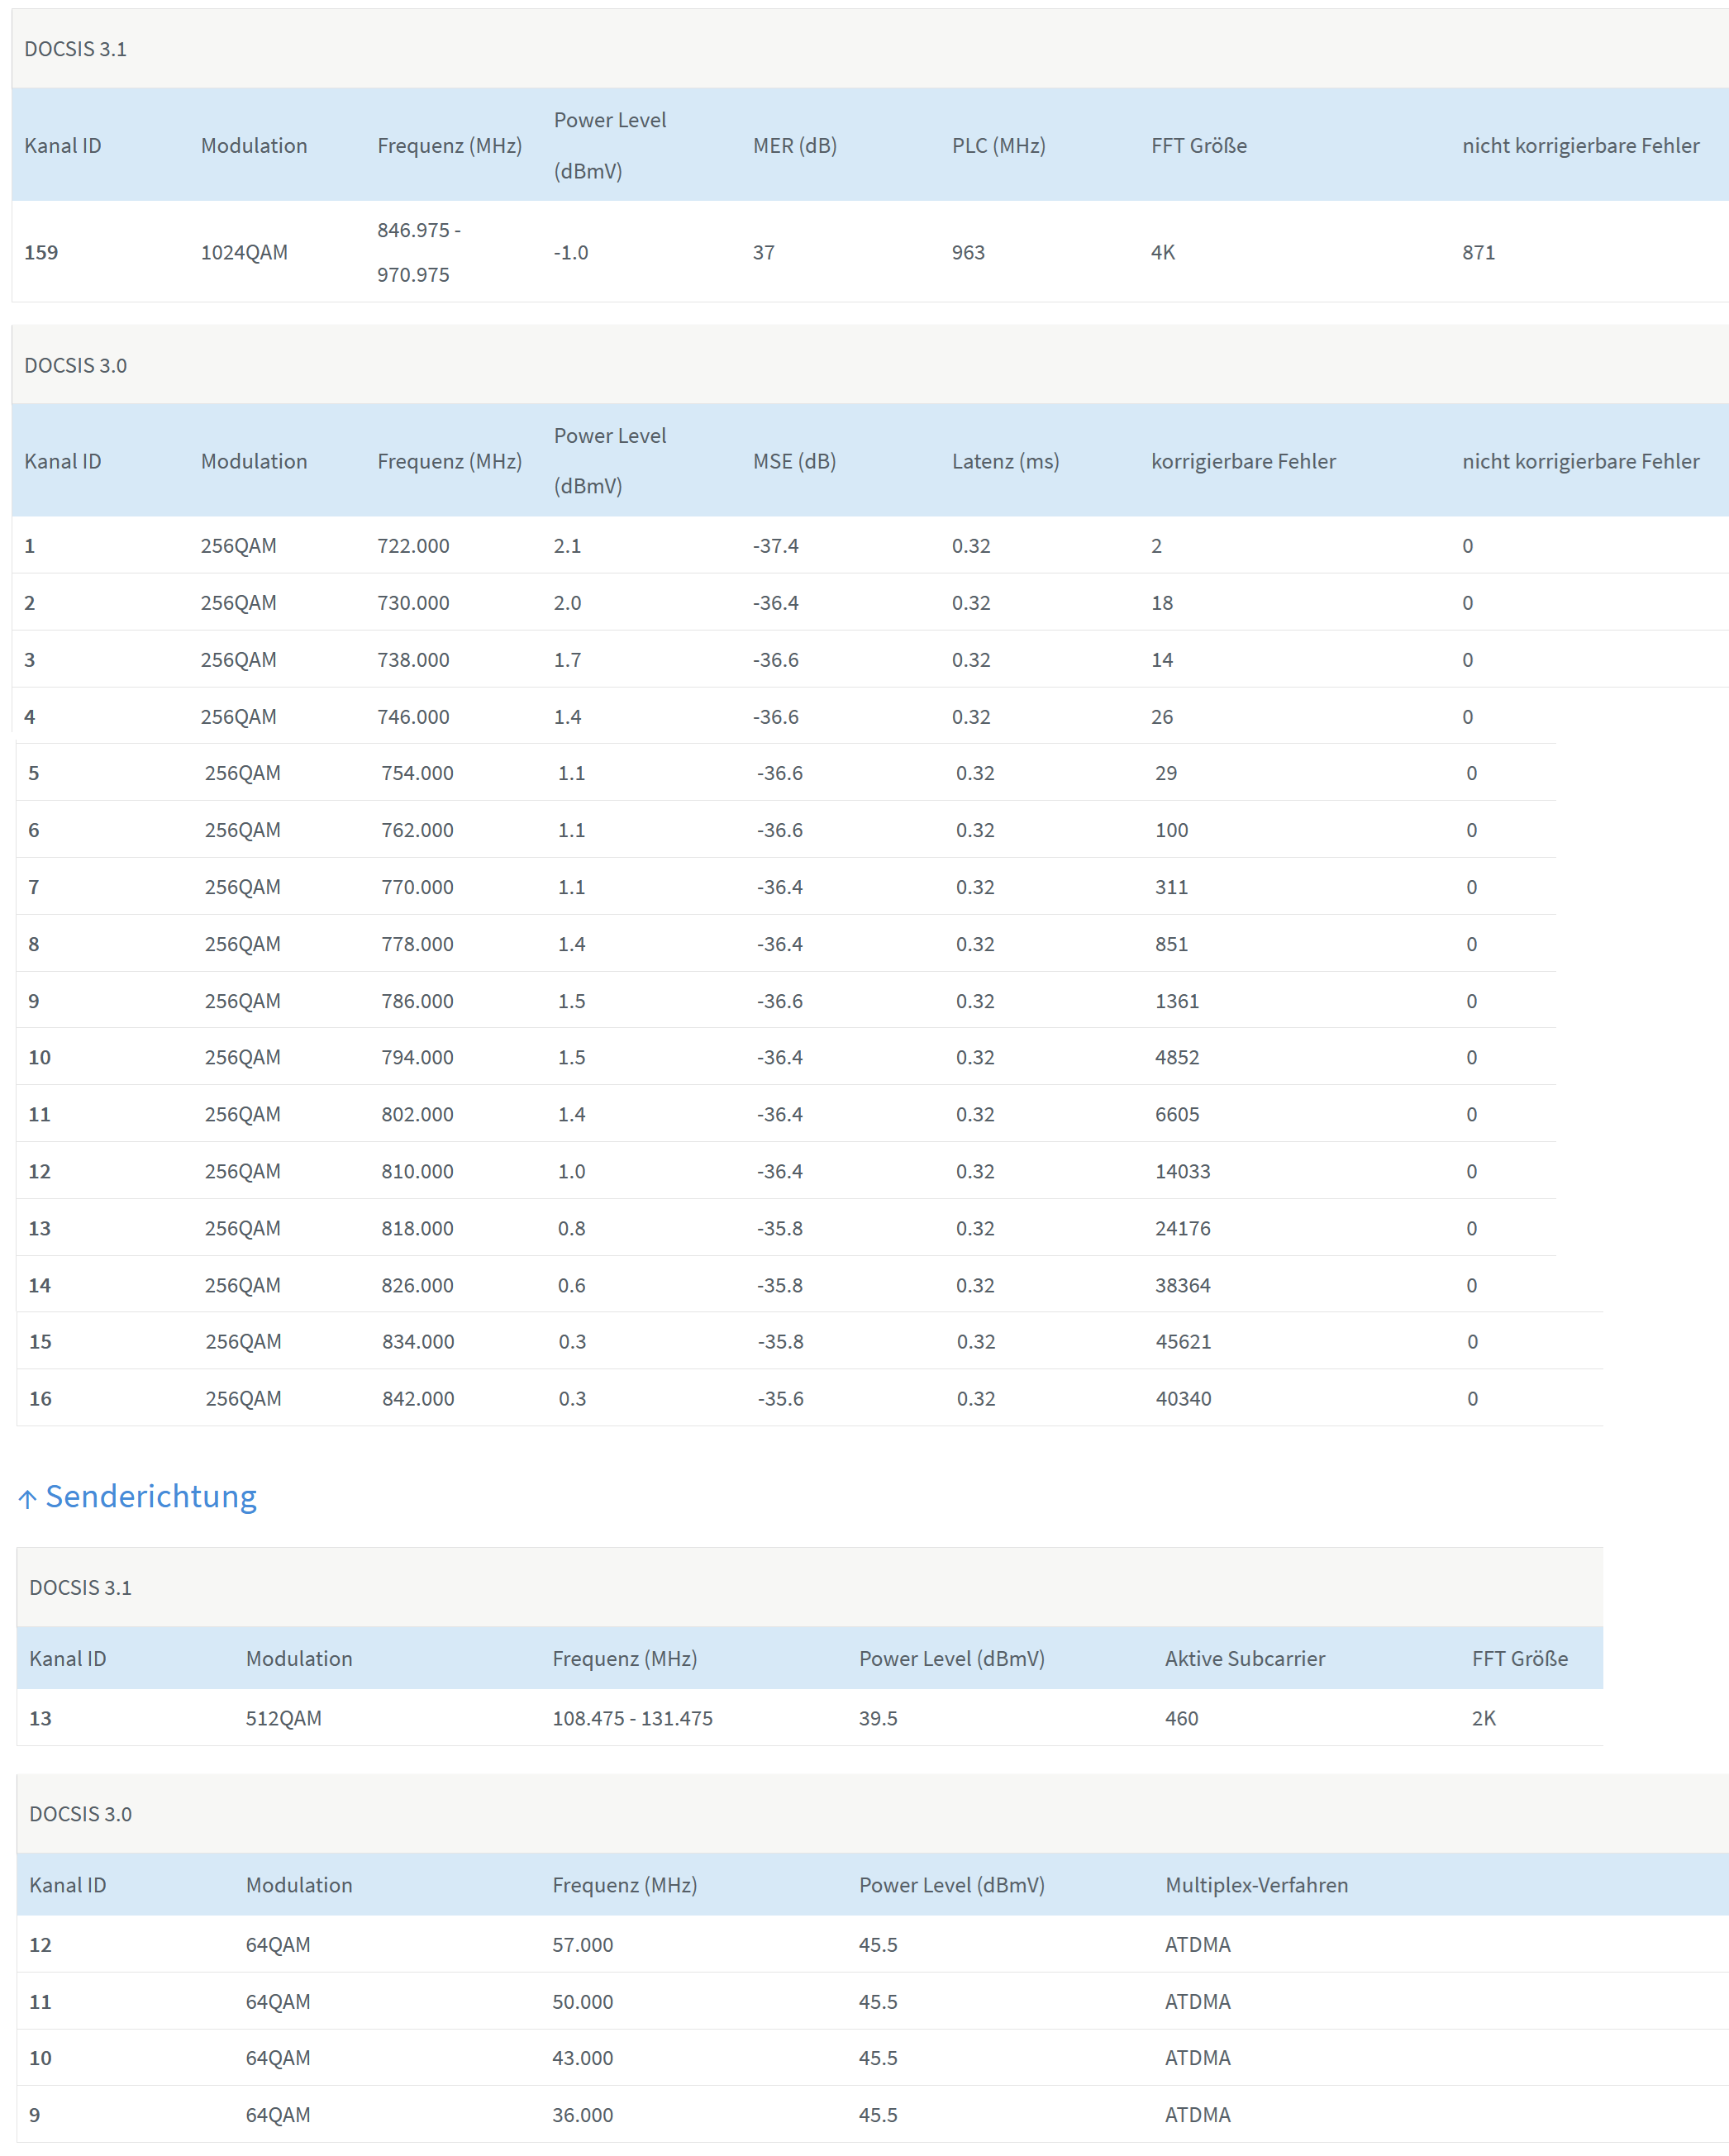The image size is (1729, 2156).
Task: Collapse the Senderichtung section heading
Action: pyautogui.click(x=151, y=1496)
